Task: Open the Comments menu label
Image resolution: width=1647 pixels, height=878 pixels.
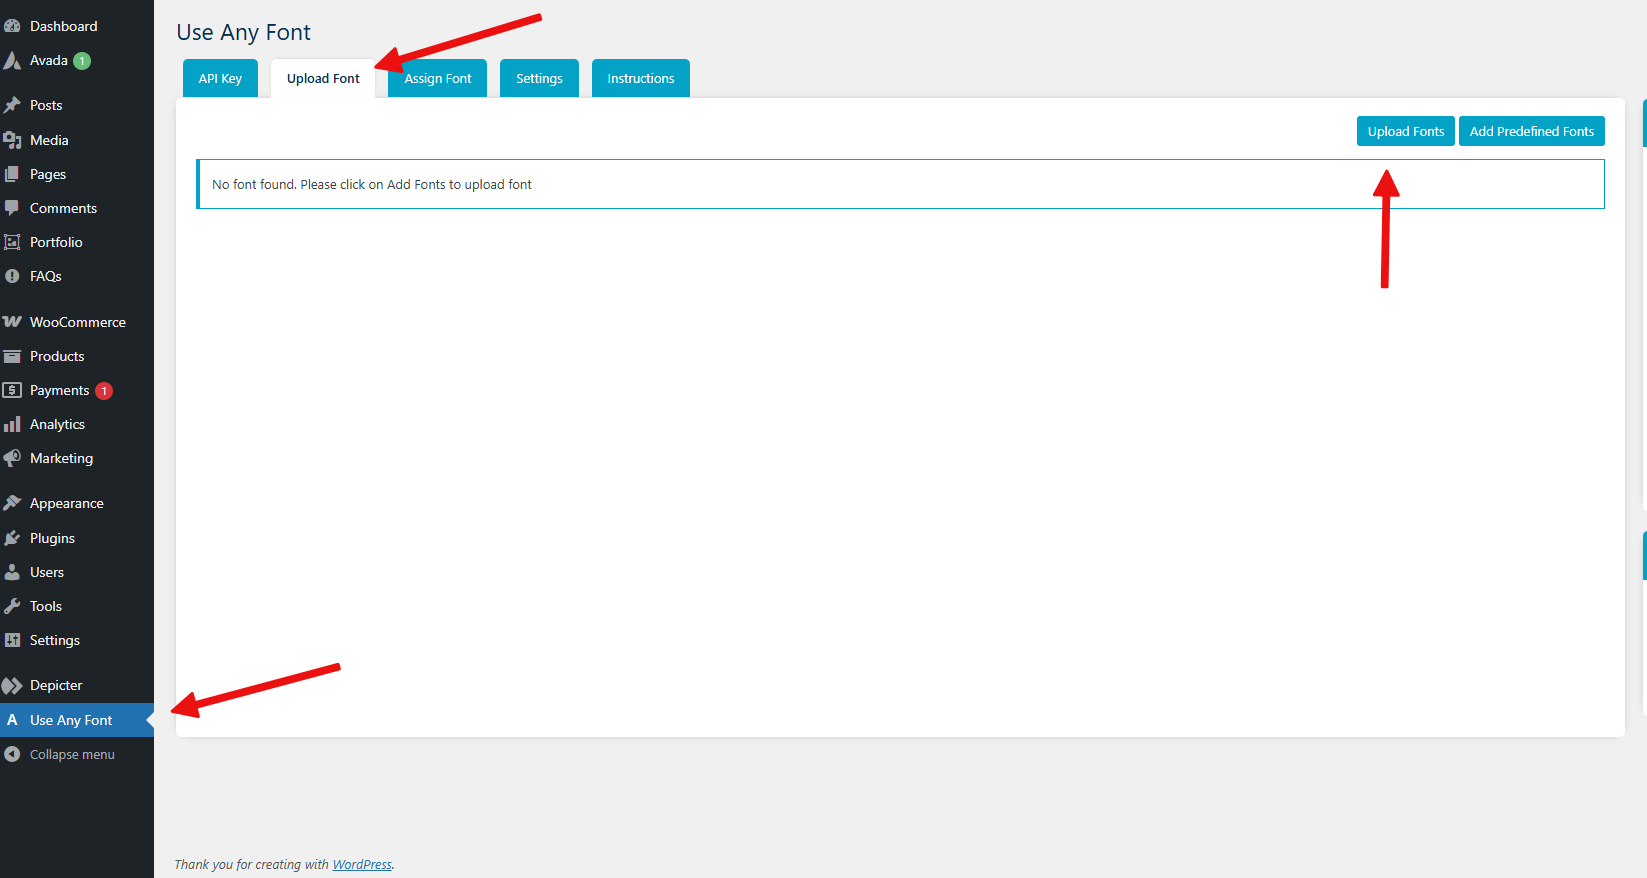Action: pos(63,208)
